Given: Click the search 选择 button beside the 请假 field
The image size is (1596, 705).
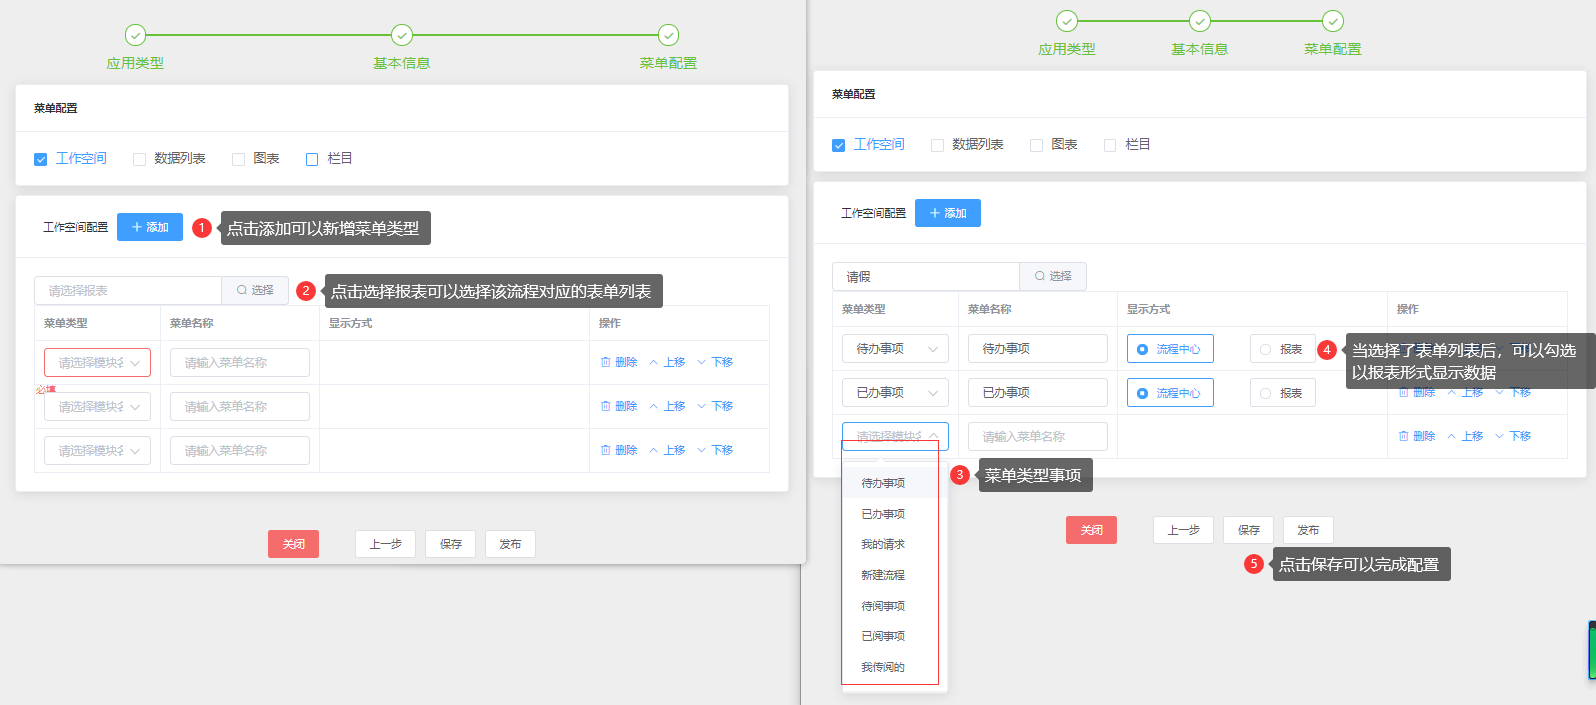Looking at the screenshot, I should pos(1052,276).
